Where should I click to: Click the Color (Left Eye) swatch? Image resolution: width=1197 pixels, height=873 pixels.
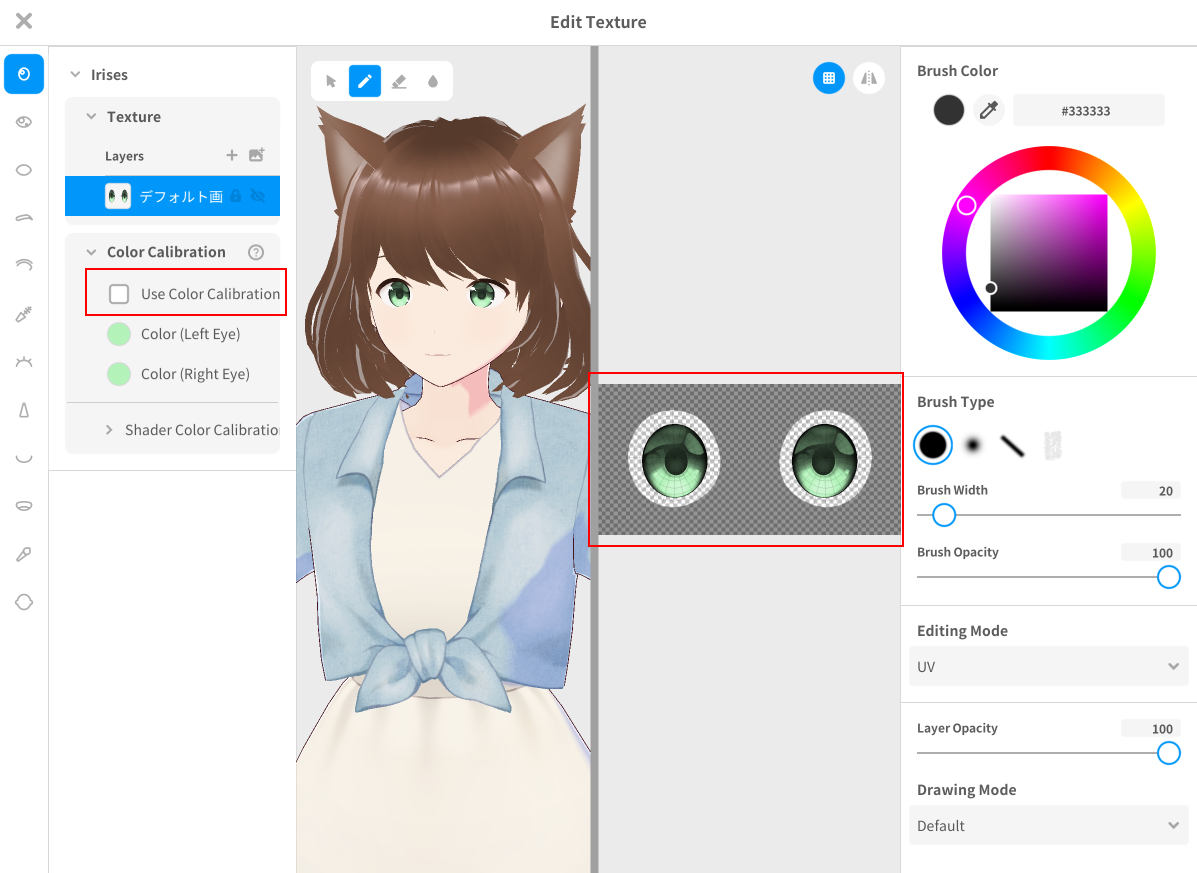point(119,334)
